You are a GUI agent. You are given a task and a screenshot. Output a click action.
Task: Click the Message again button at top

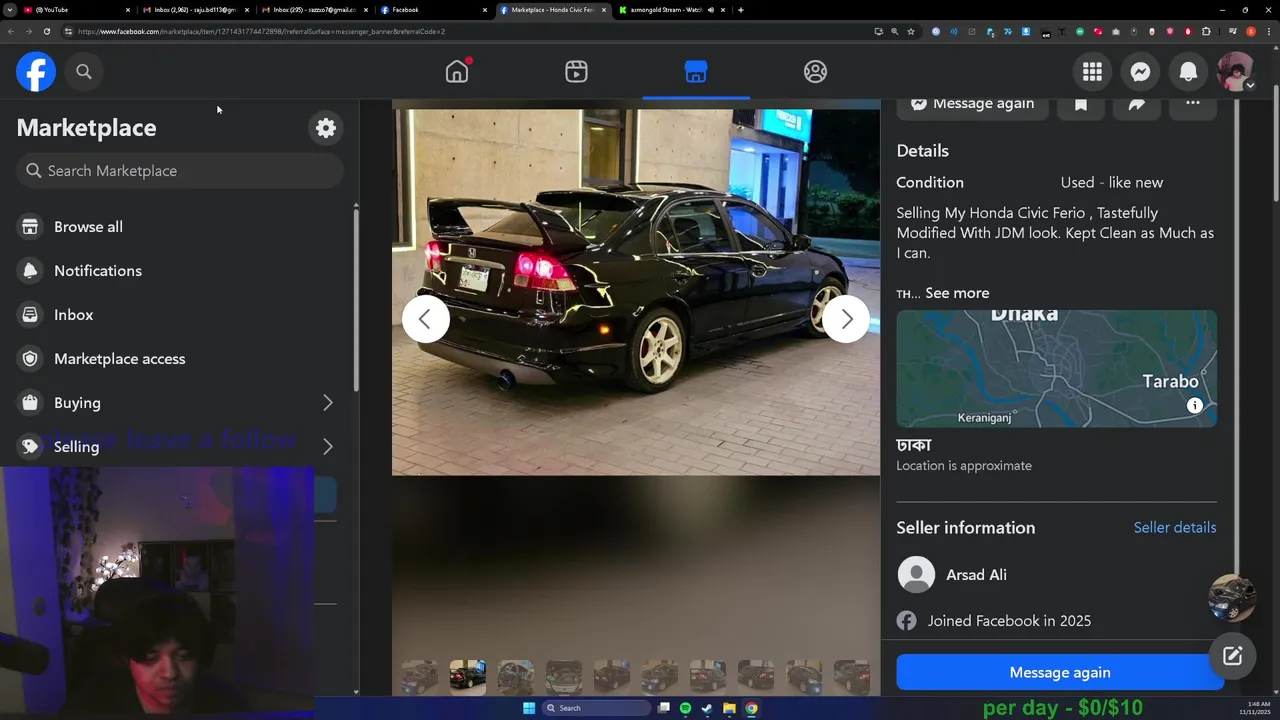point(972,106)
